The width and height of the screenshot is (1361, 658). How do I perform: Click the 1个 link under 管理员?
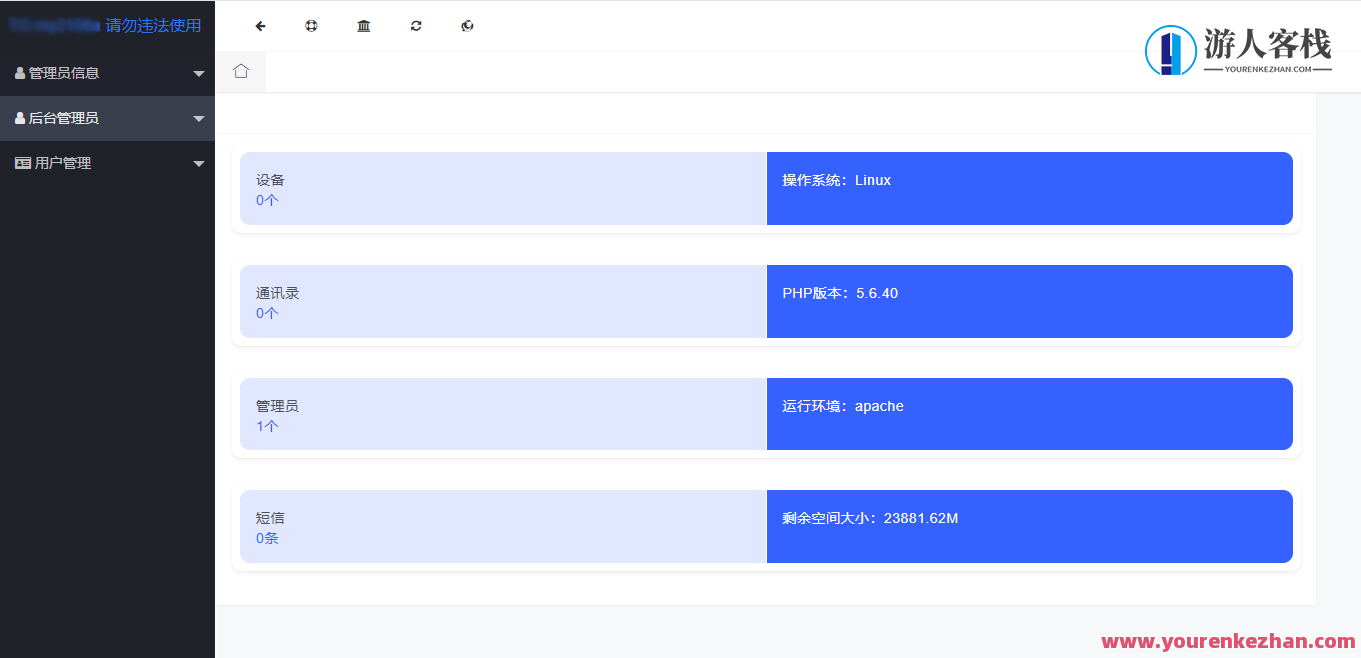[265, 426]
